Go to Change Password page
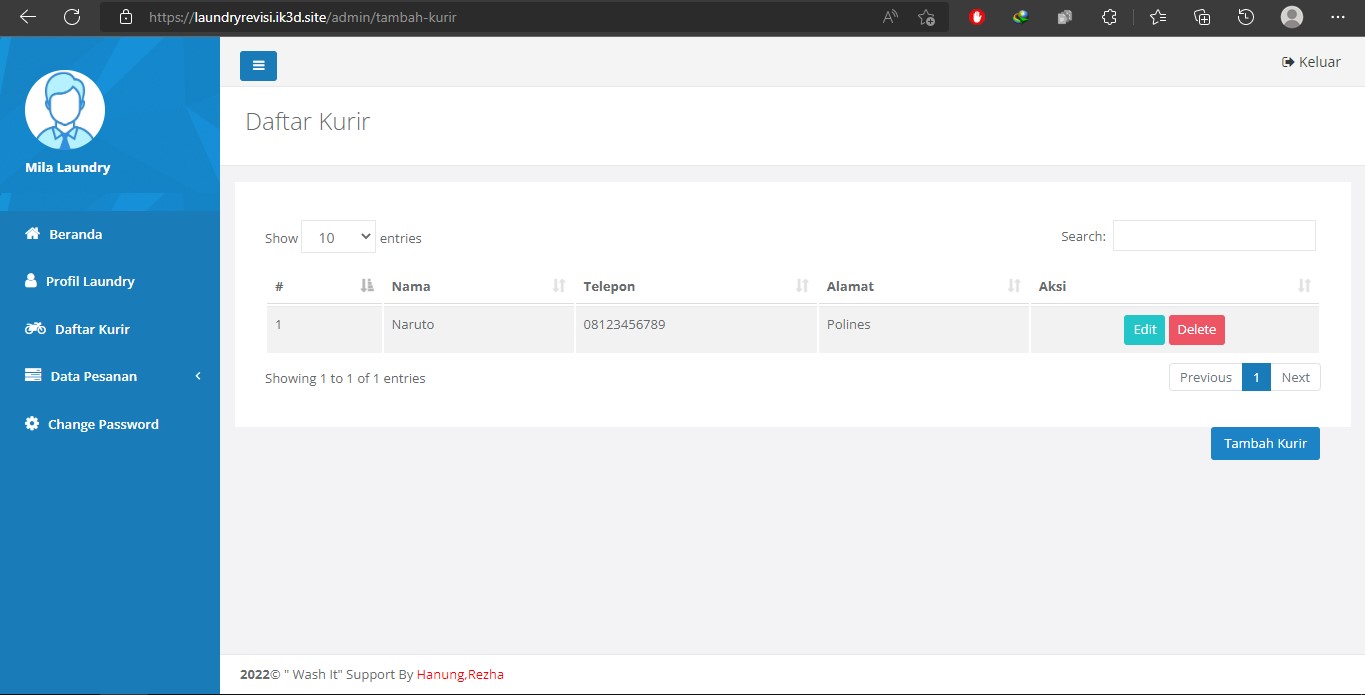This screenshot has height=695, width=1365. (102, 424)
